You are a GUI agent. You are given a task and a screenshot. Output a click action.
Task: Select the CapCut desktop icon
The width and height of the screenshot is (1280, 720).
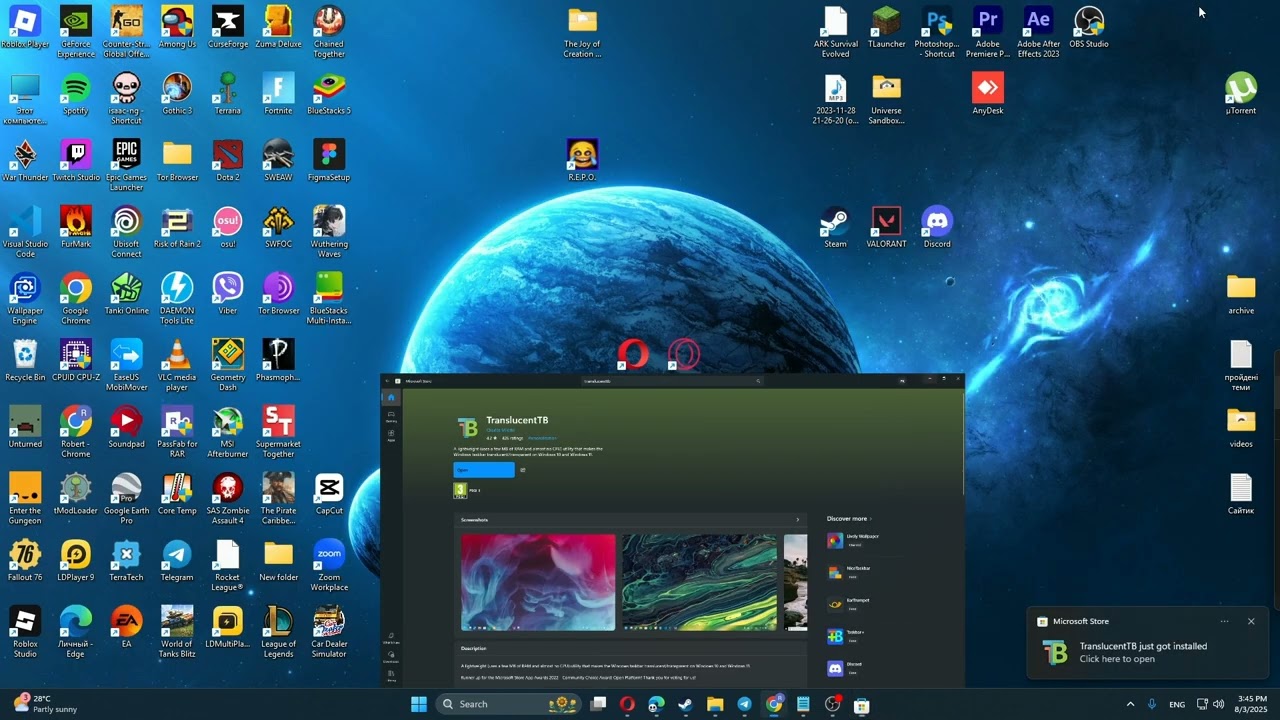(x=329, y=495)
